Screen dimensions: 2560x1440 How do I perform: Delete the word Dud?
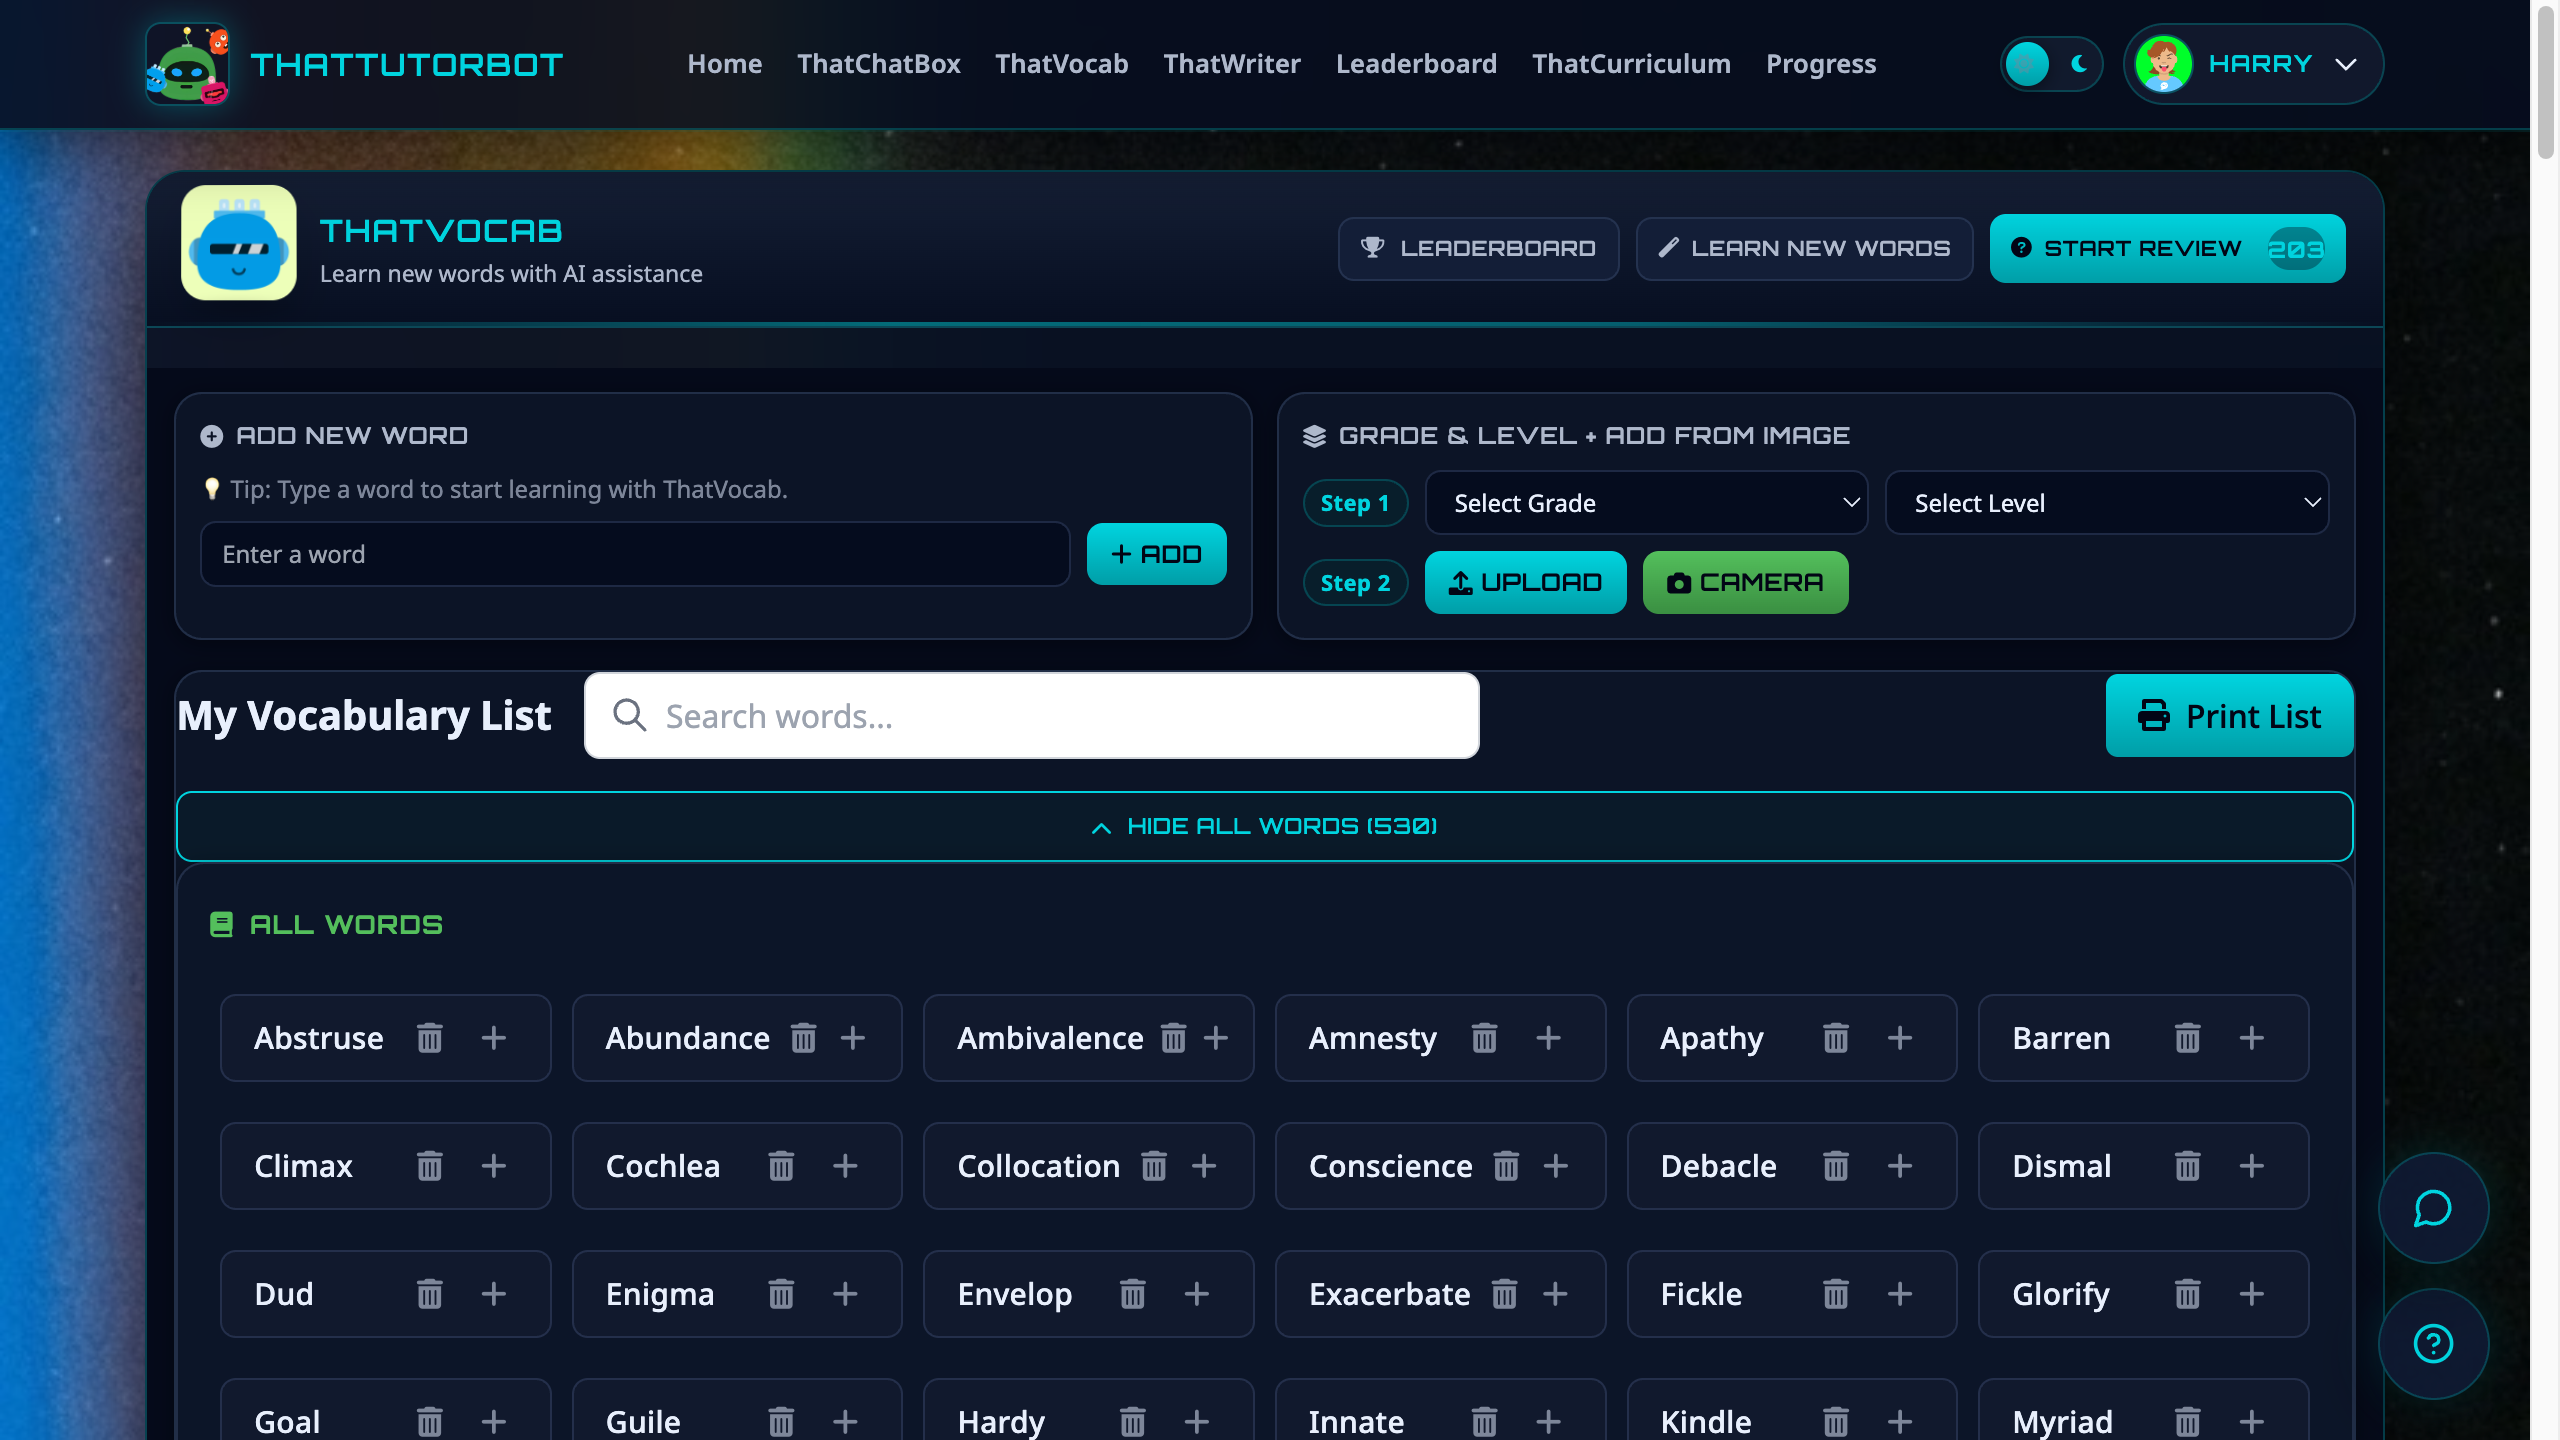430,1294
